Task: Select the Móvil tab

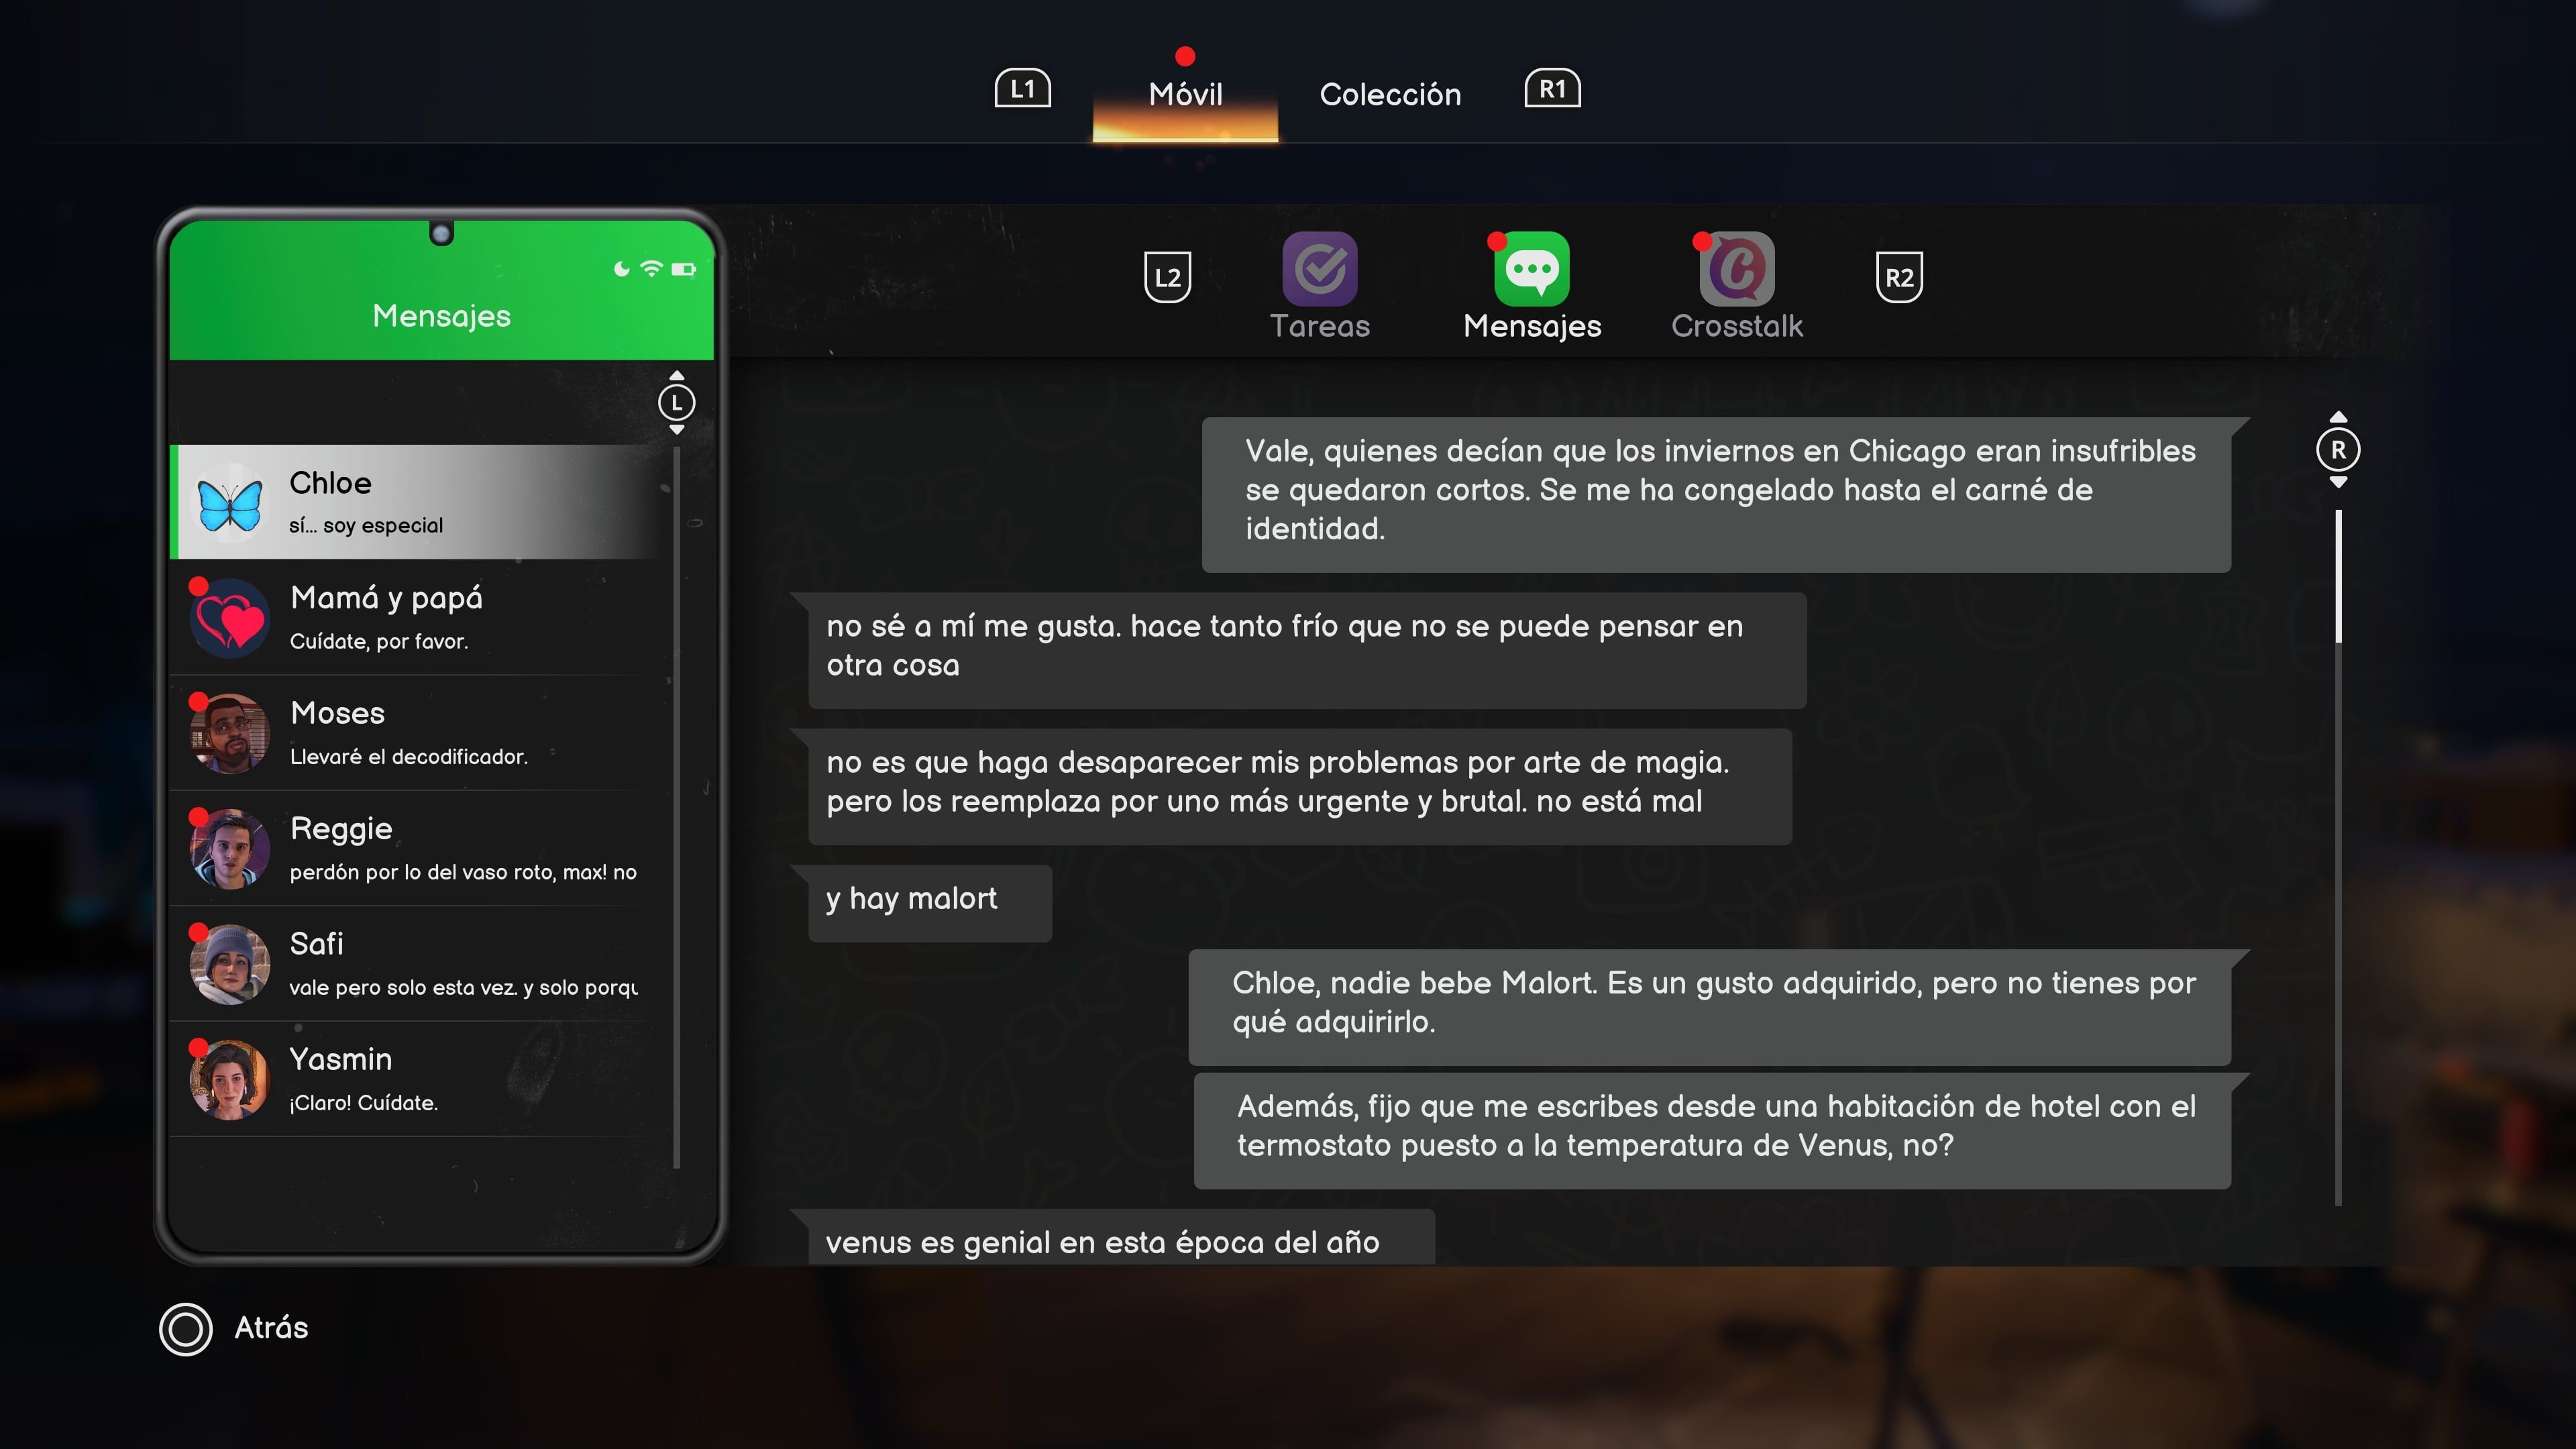Action: (x=1185, y=94)
